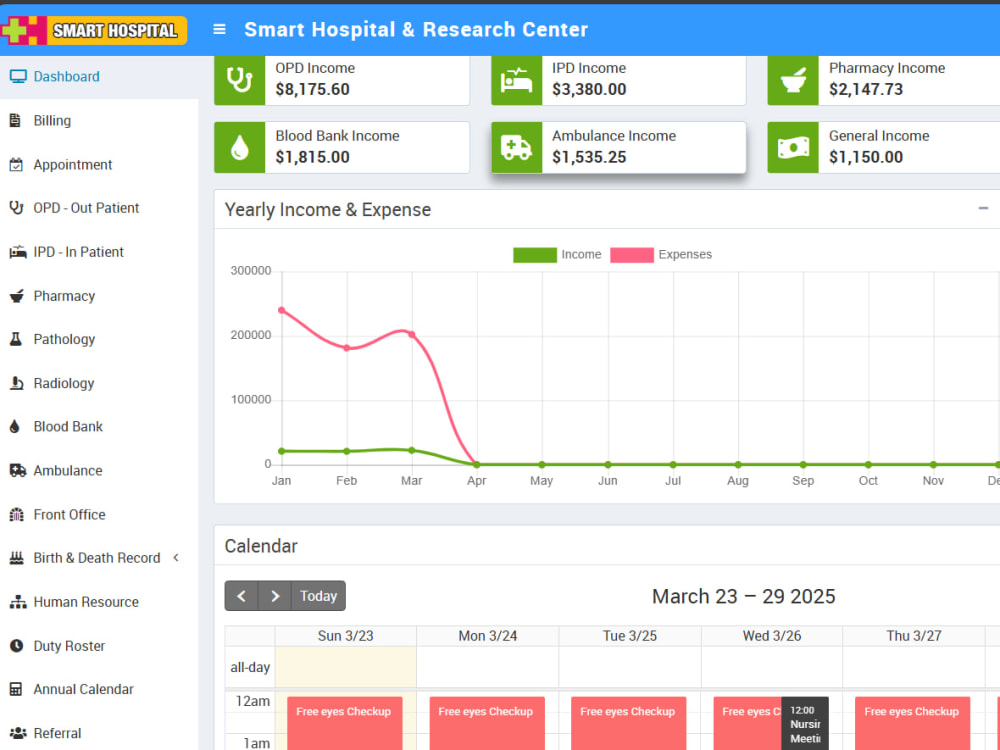This screenshot has height=750, width=1000.
Task: Click the Pharmacy mortar sidebar icon
Action: (17, 296)
